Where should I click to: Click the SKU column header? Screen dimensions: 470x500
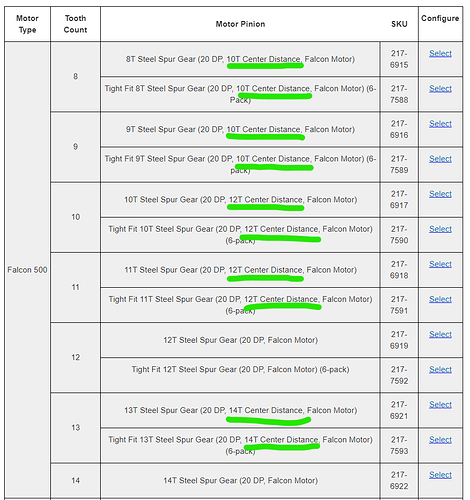pos(399,24)
